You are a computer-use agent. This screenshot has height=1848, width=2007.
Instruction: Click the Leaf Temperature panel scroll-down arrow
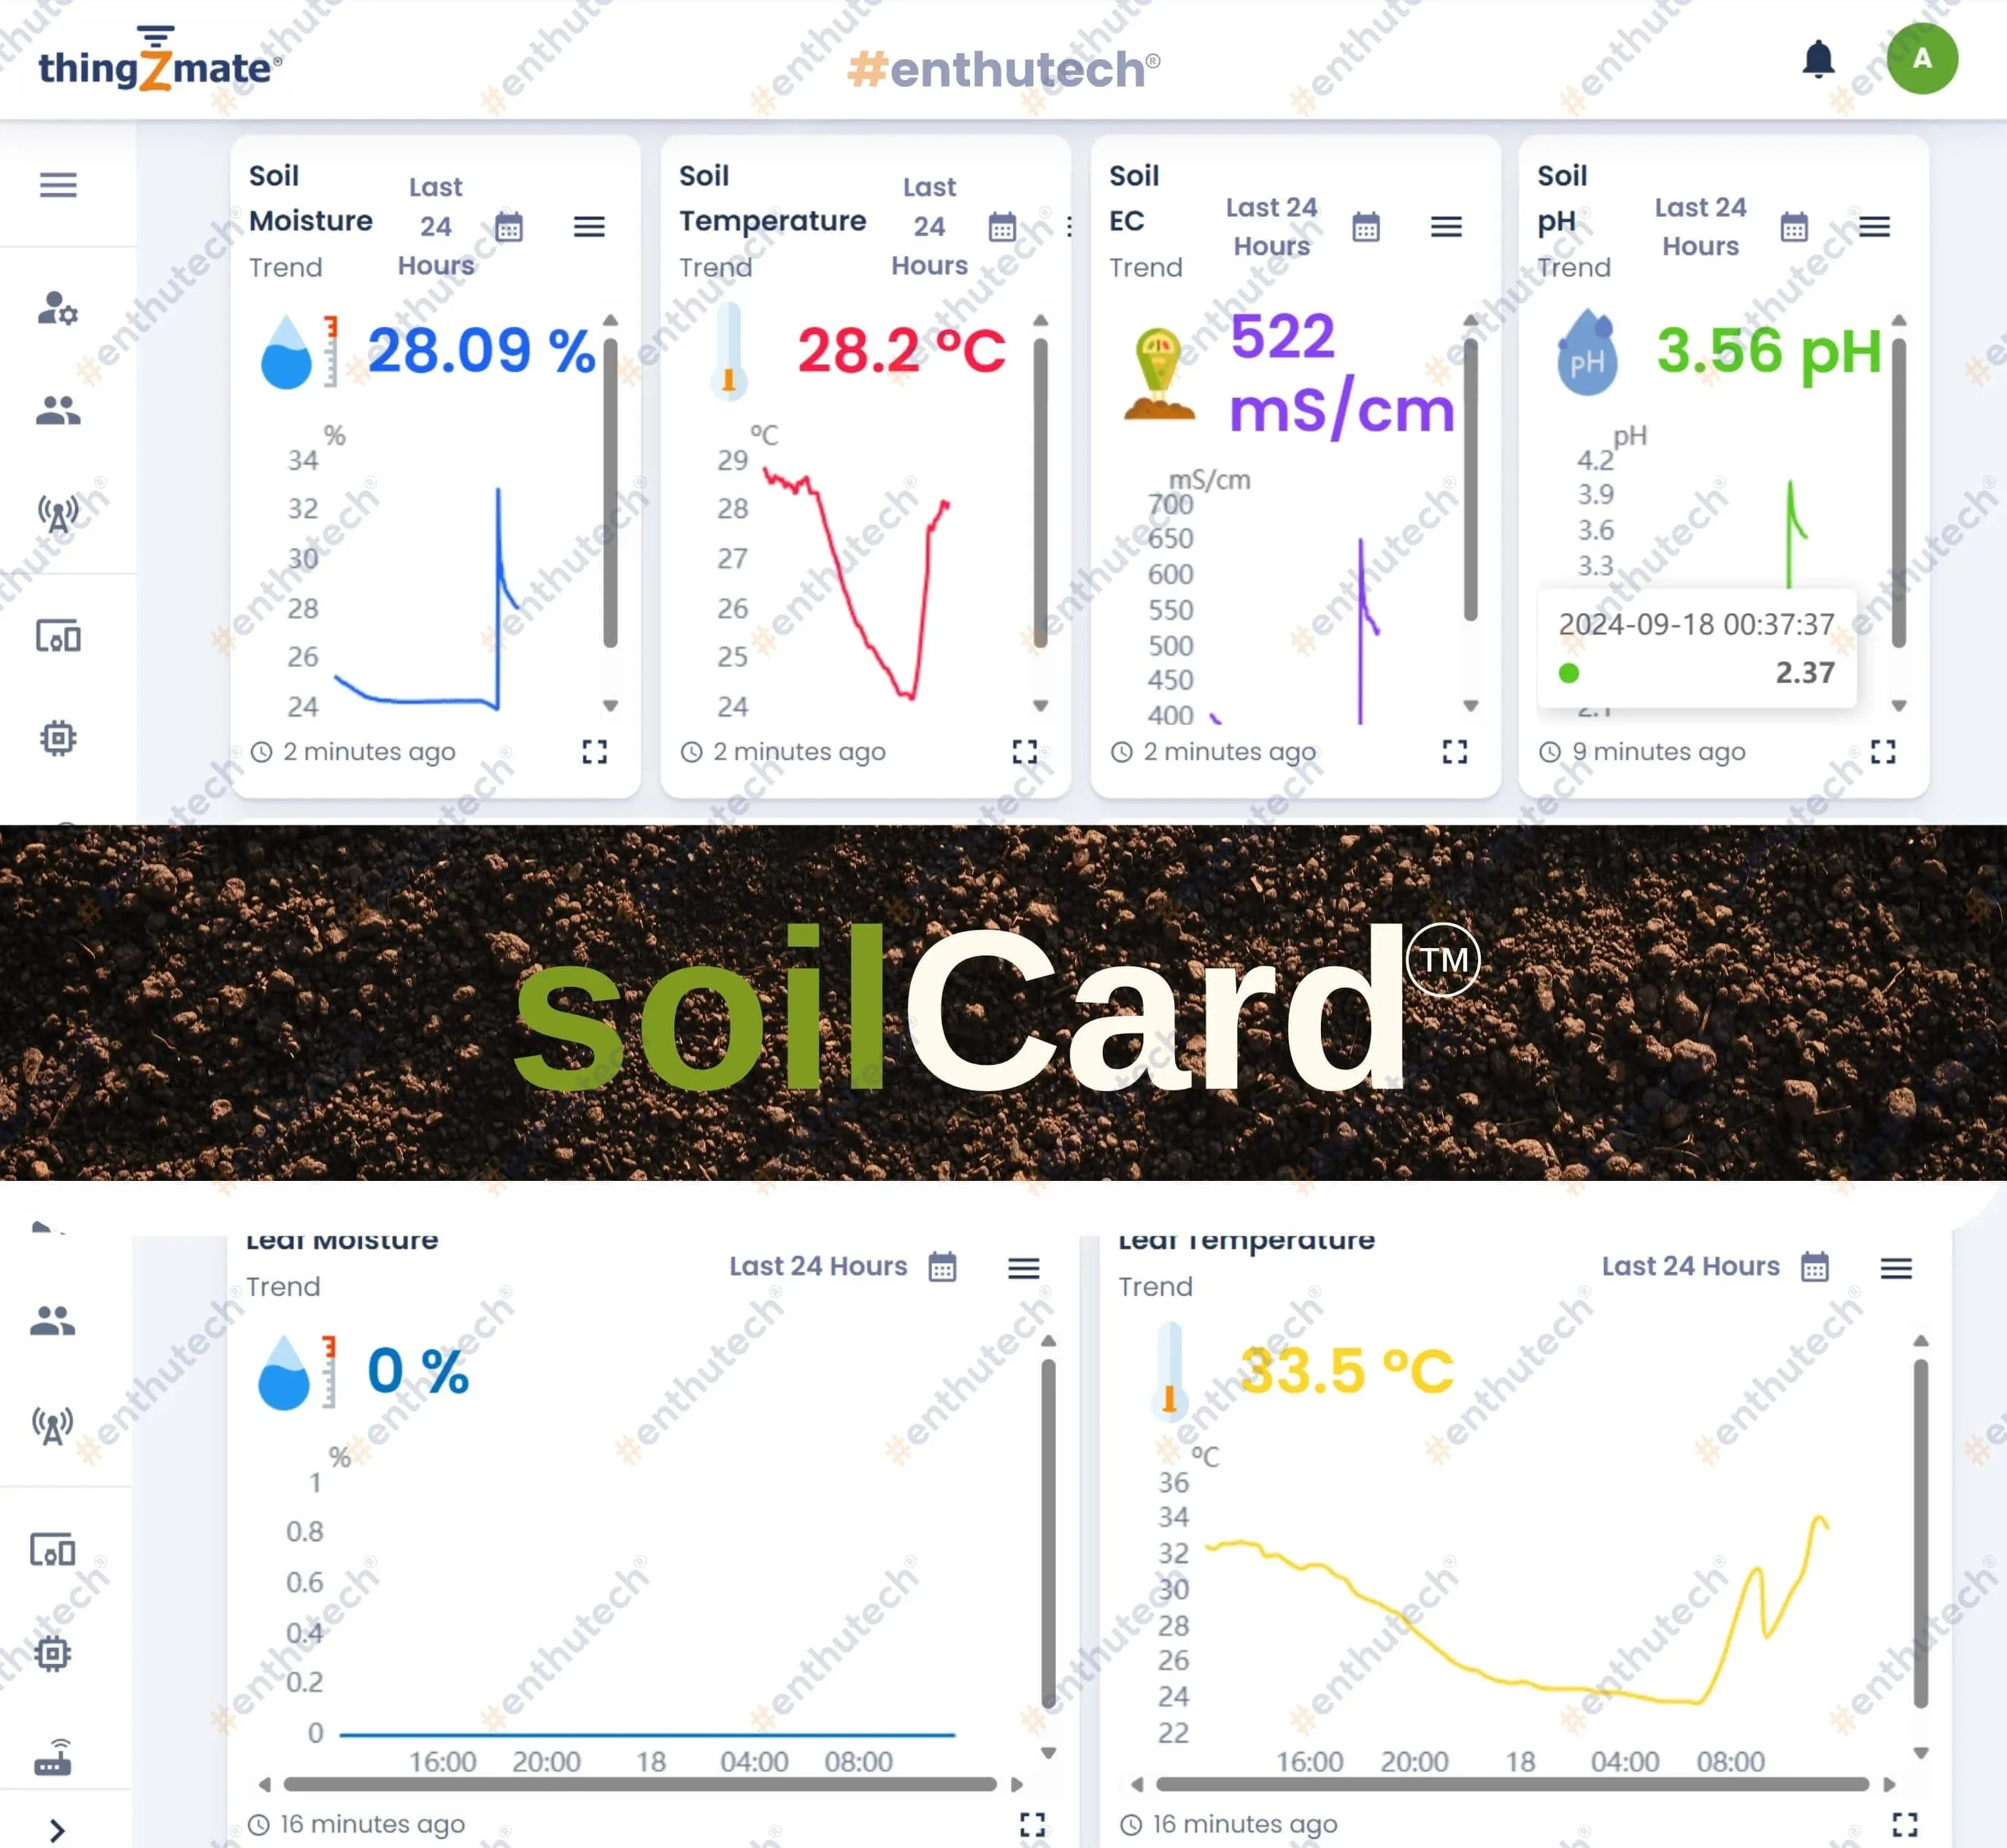point(1920,1752)
